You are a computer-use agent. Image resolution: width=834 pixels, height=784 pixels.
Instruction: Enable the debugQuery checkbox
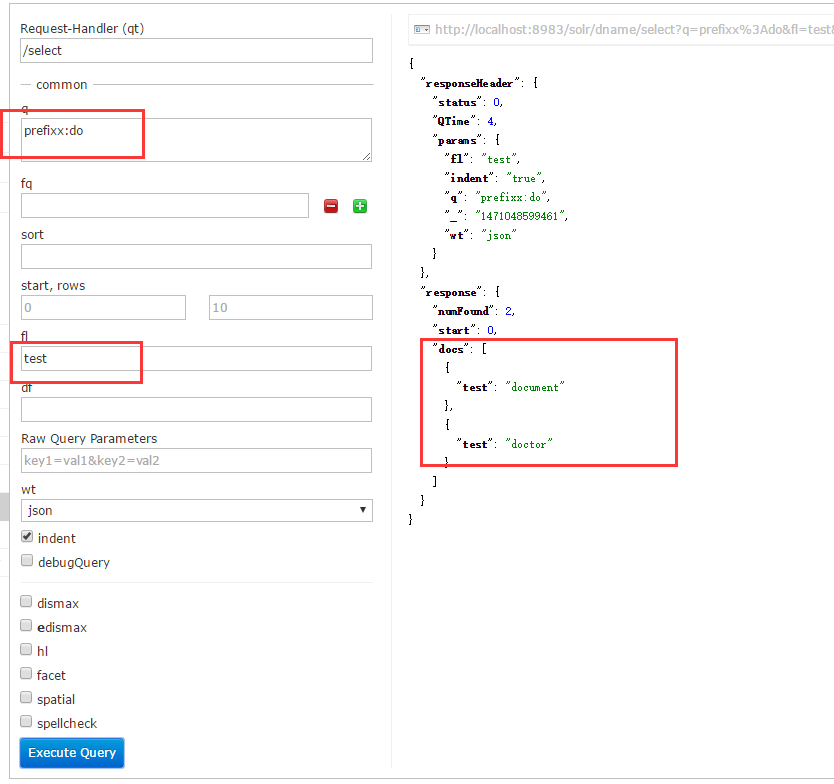point(27,561)
